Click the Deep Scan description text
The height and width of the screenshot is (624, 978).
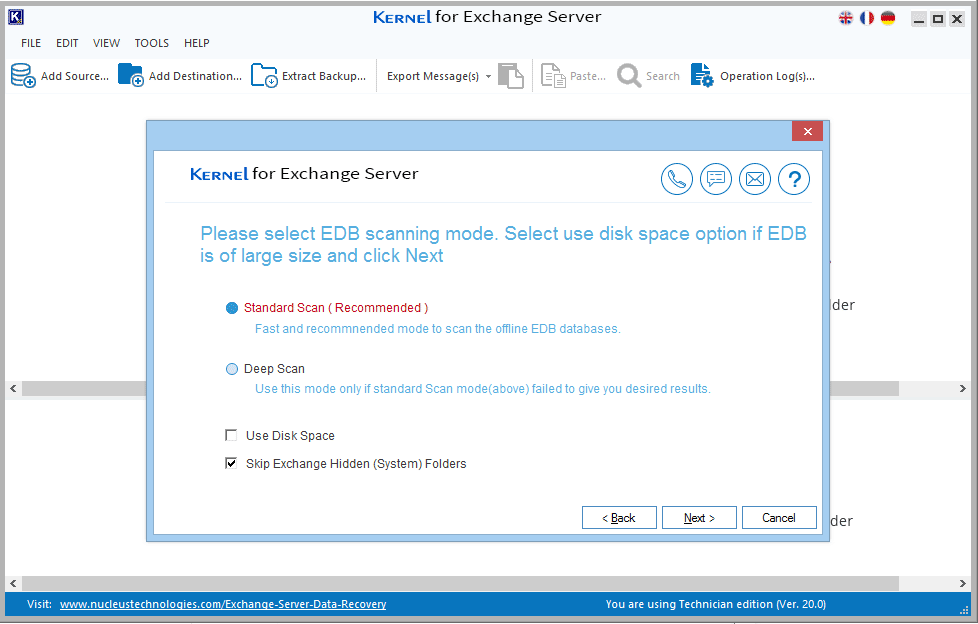point(483,389)
